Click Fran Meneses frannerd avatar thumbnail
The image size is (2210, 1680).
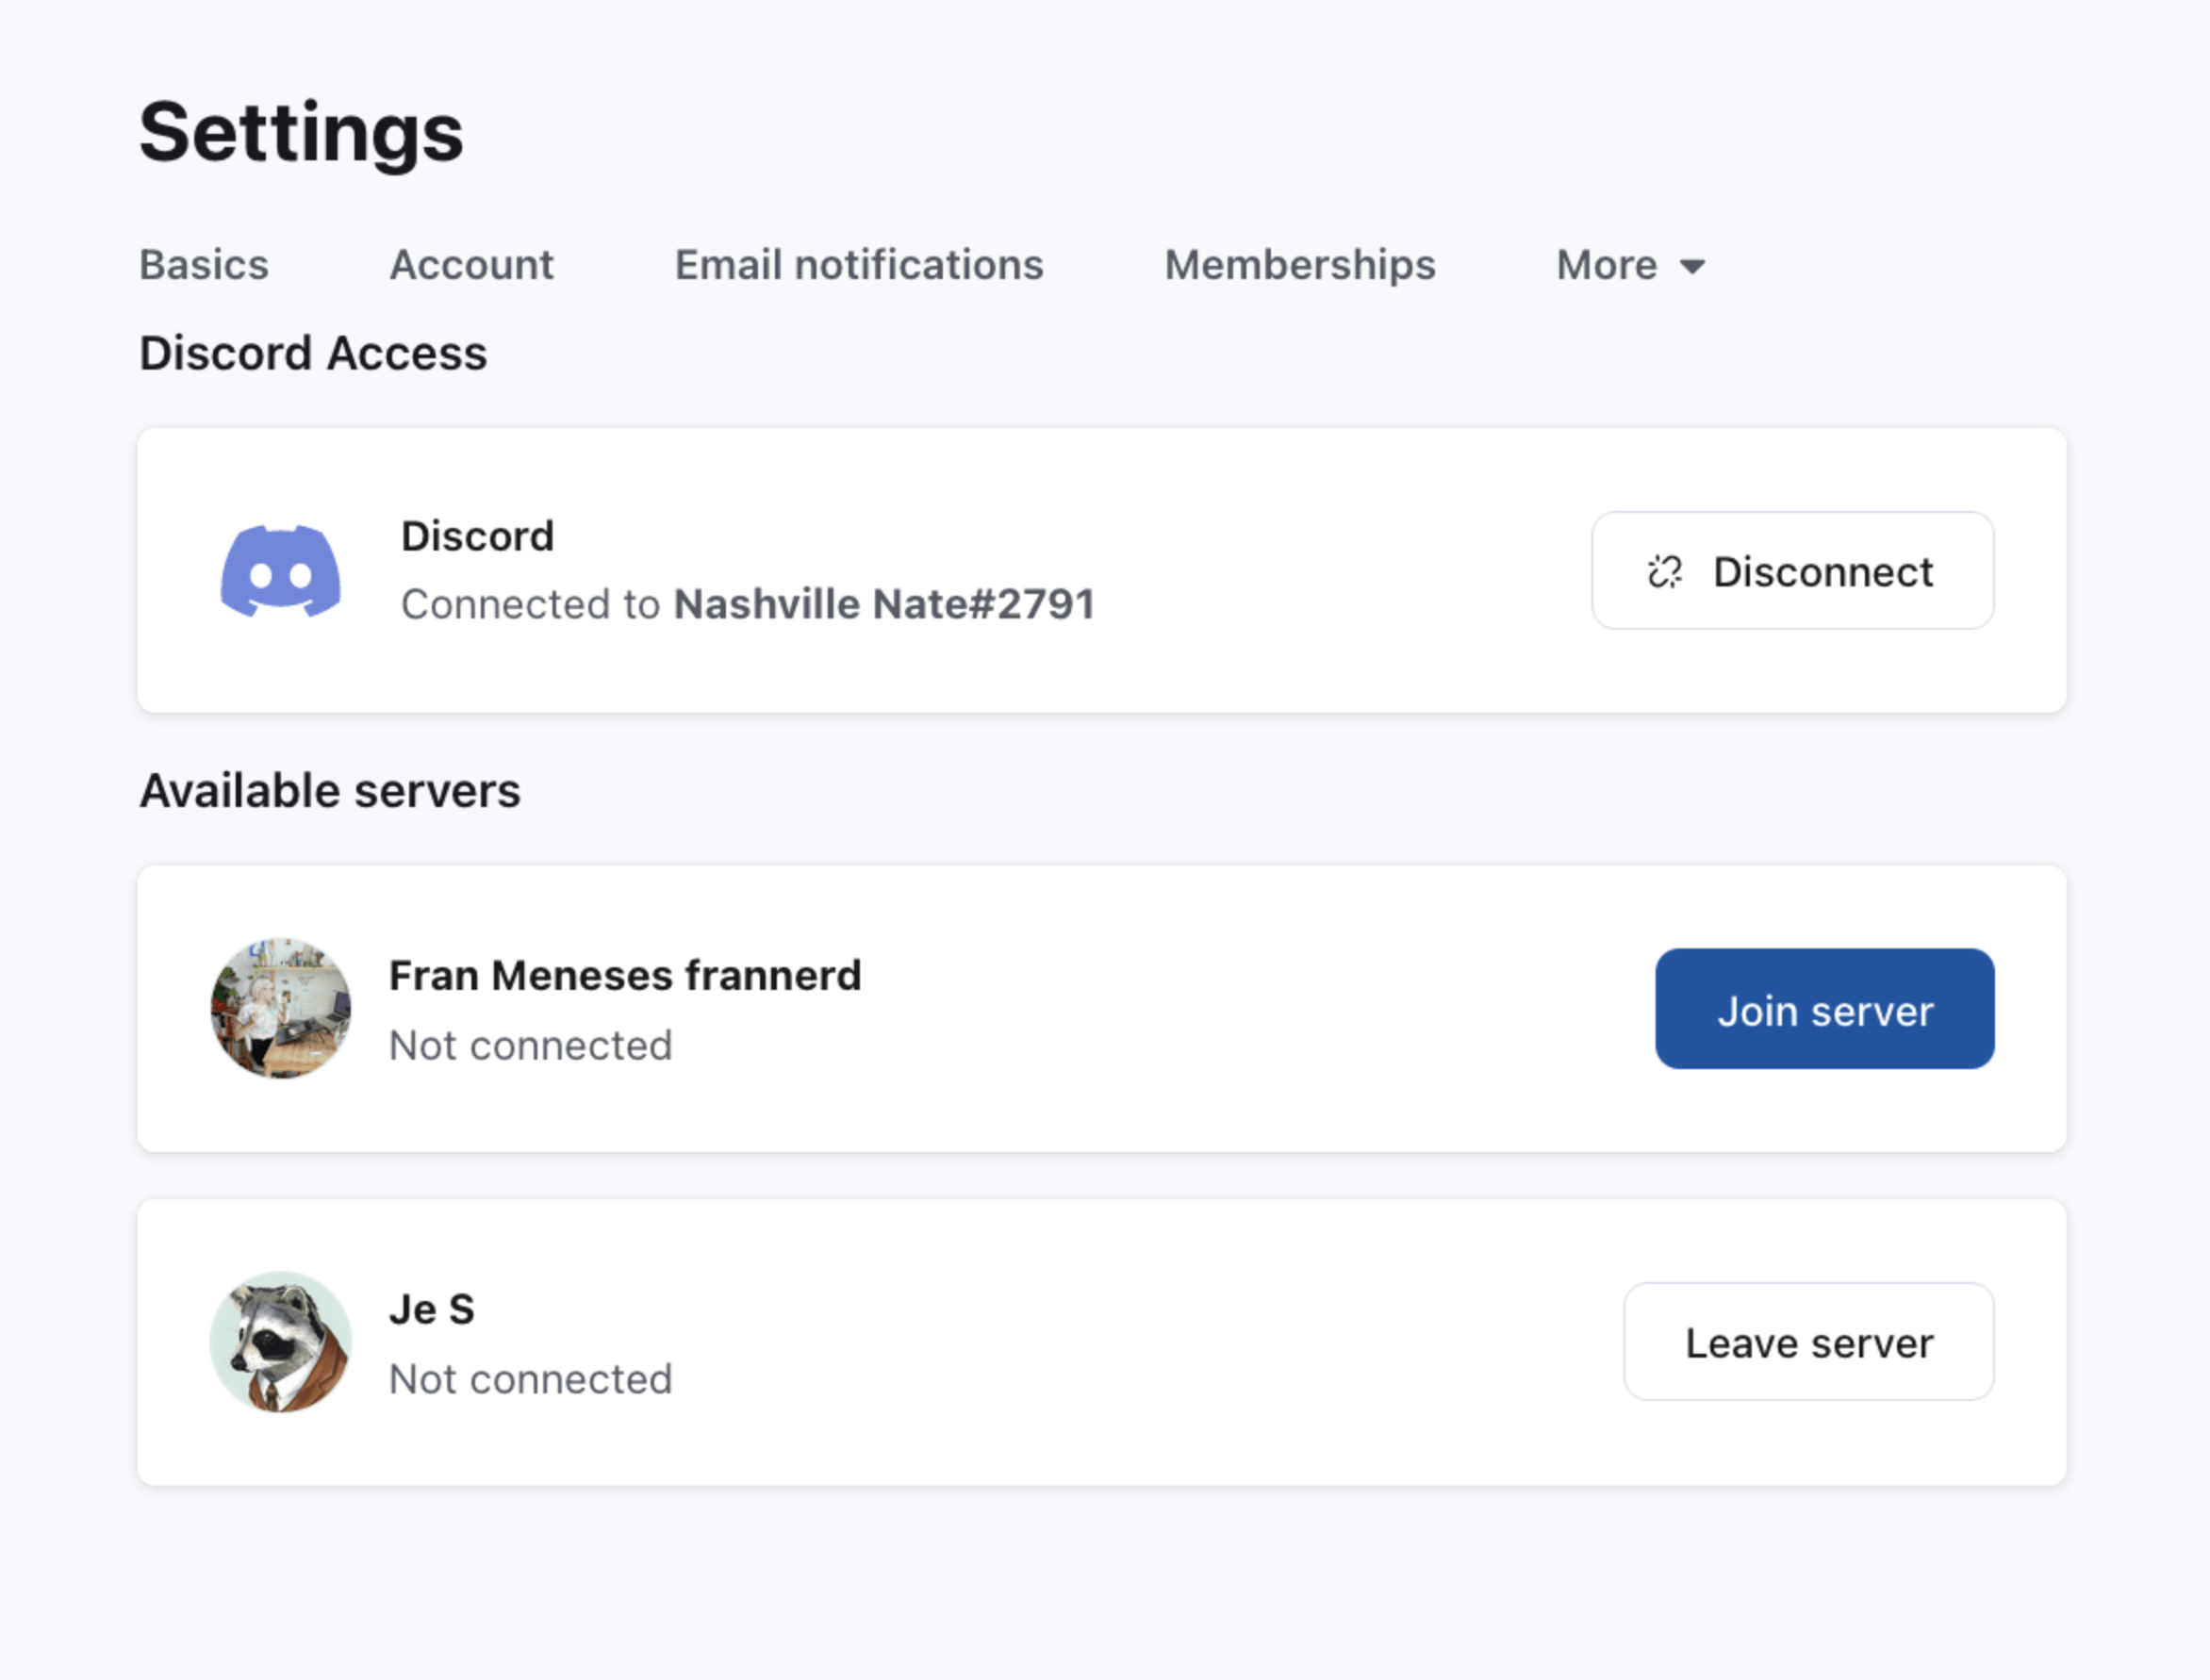pos(281,1008)
